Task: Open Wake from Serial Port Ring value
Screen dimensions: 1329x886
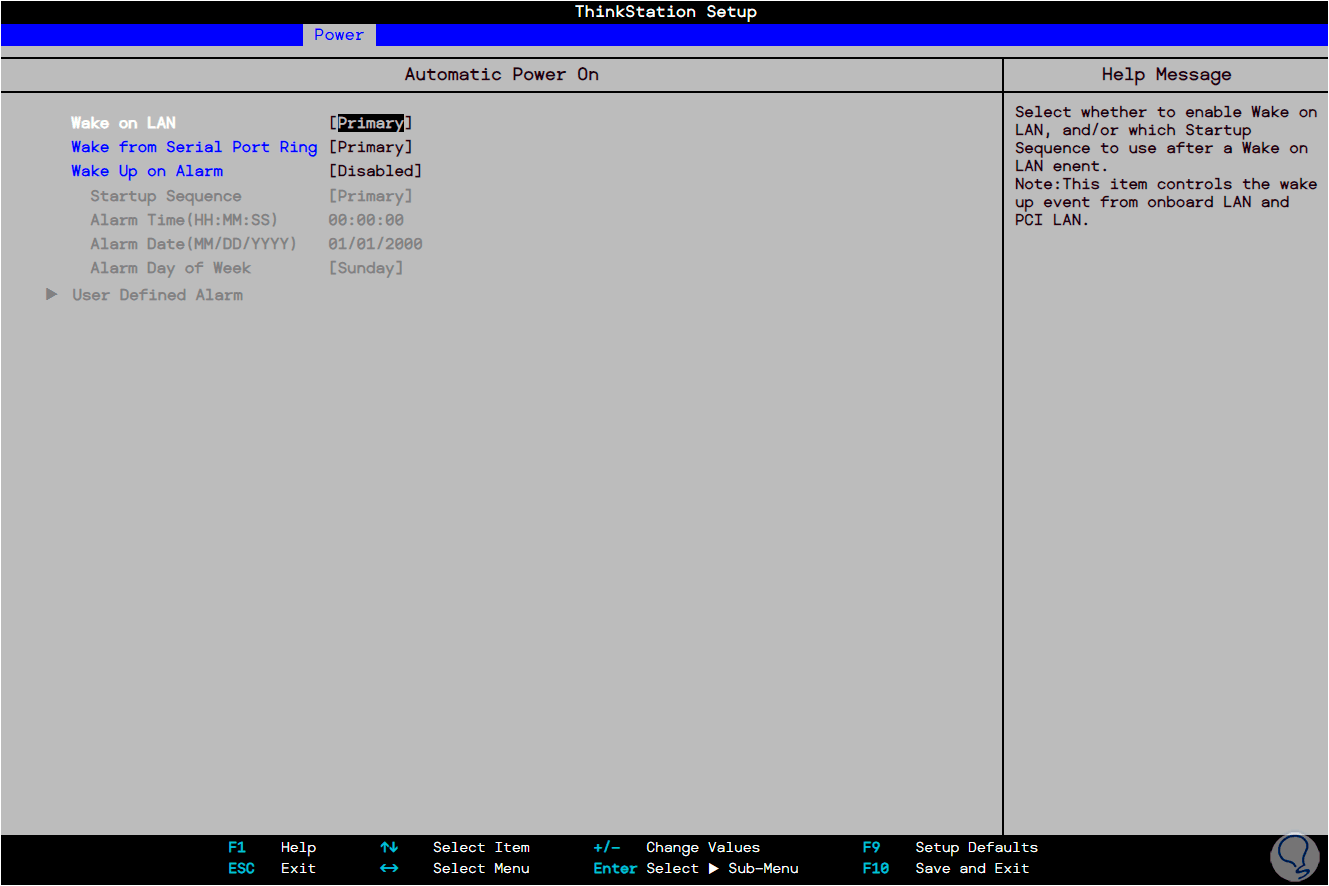Action: click(371, 147)
